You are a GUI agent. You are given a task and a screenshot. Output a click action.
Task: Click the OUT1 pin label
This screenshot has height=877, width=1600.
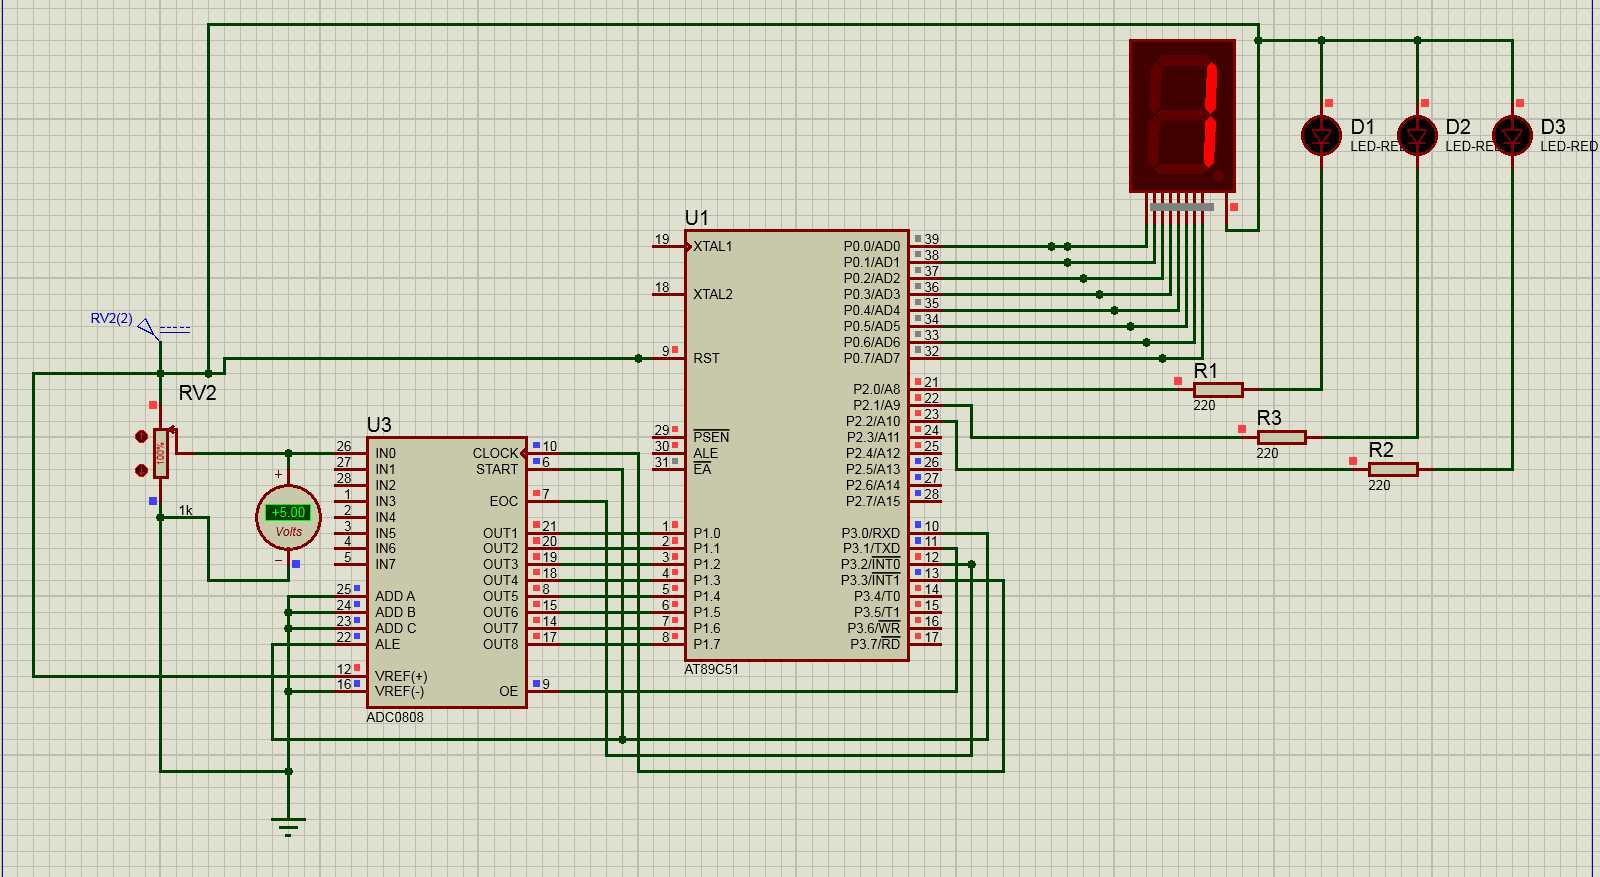pos(501,533)
